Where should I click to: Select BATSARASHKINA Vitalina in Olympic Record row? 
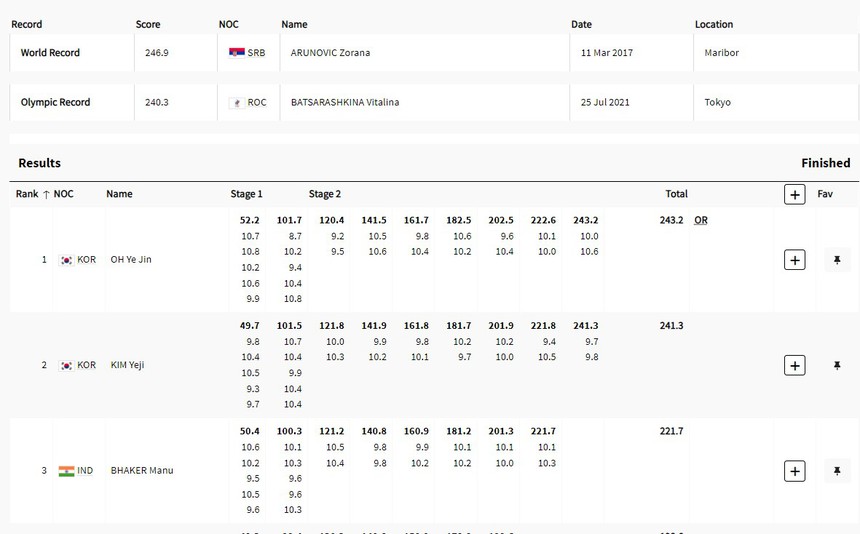coord(345,103)
